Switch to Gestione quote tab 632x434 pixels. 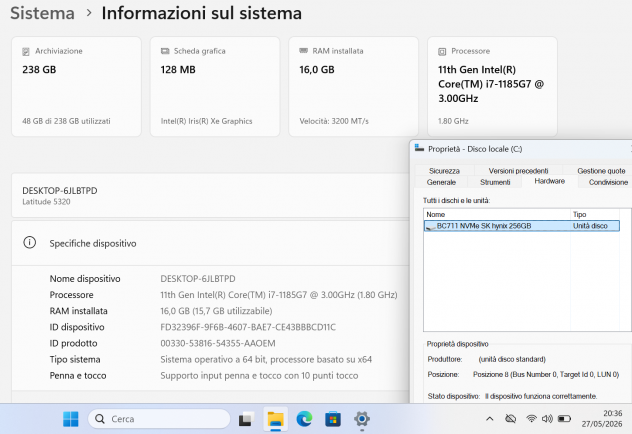601,171
